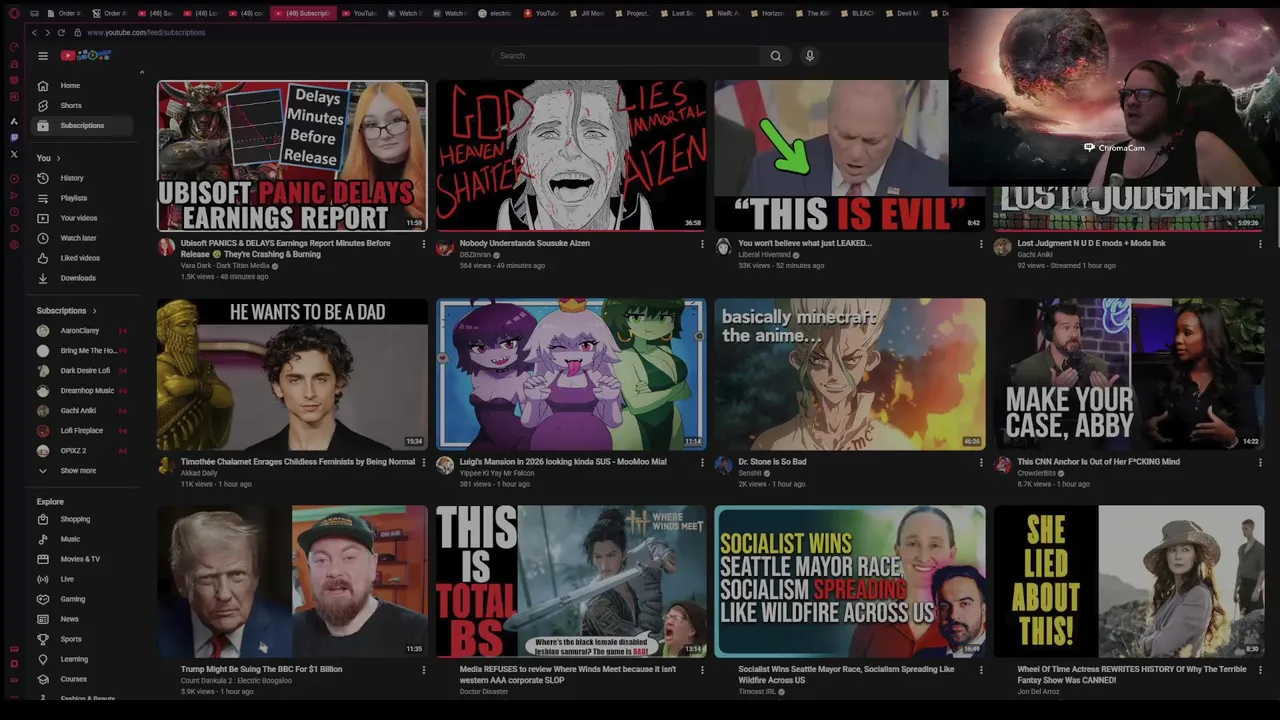
Task: Open Shopping in Explore section
Action: tap(83, 519)
